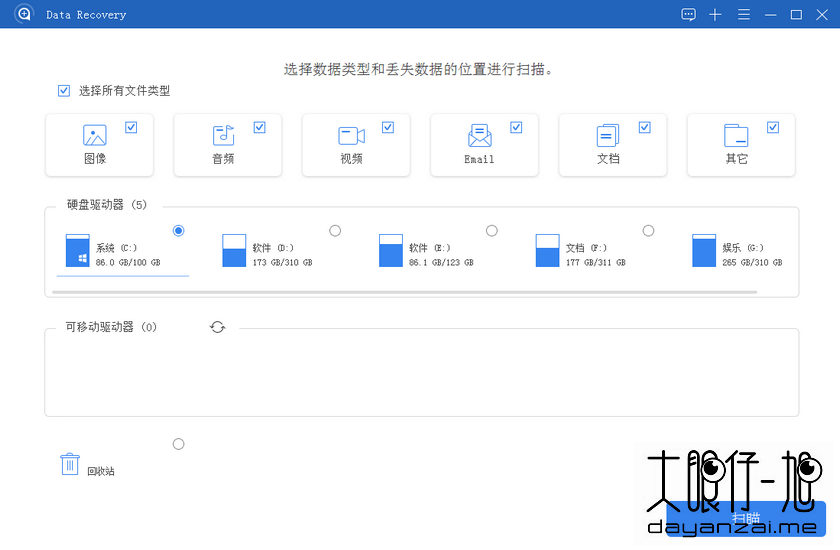The height and width of the screenshot is (550, 840).
Task: Click the 86.0 GB/100 GB text
Action: point(128,262)
